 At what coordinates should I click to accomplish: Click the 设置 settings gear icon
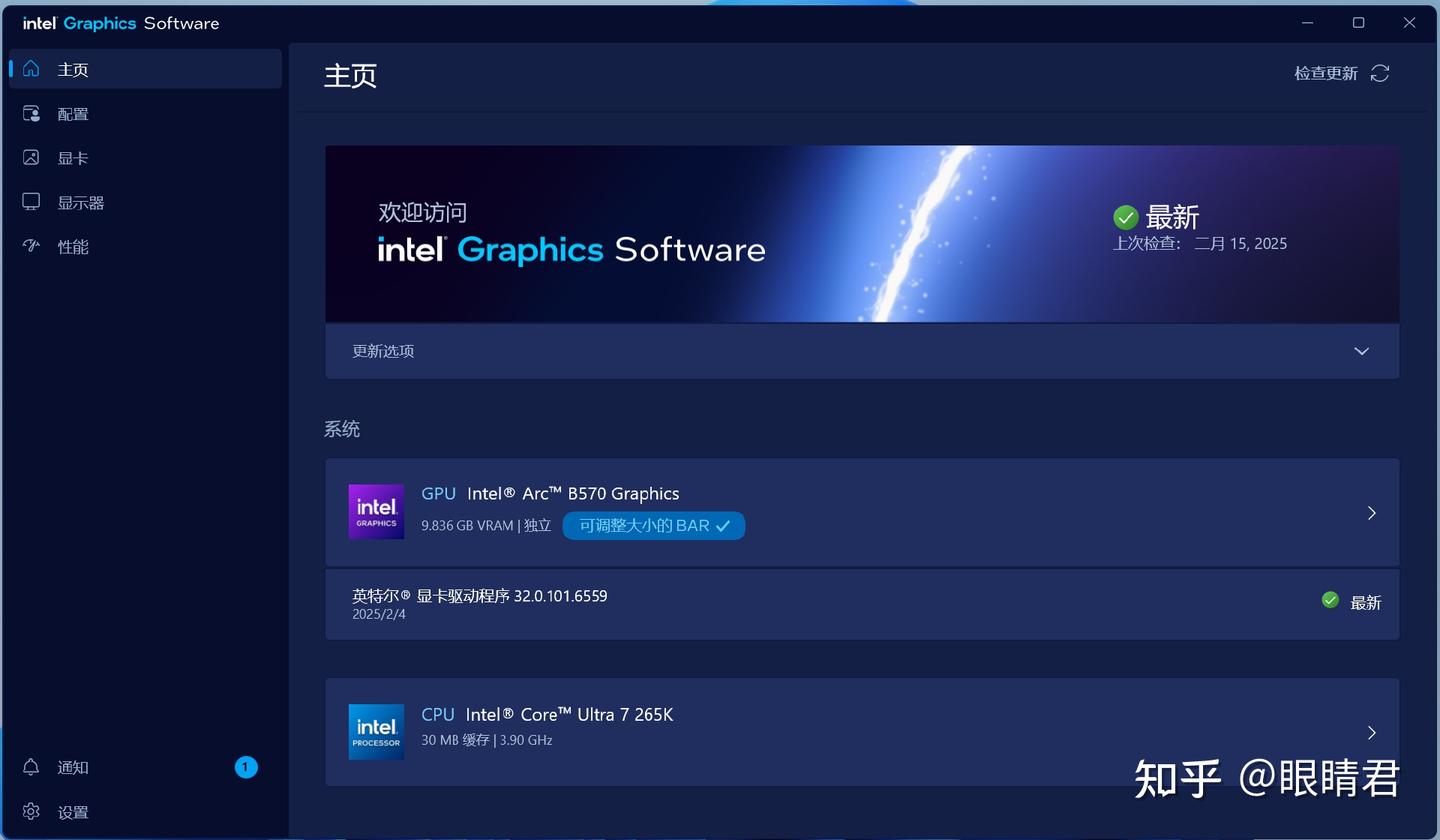pos(31,812)
